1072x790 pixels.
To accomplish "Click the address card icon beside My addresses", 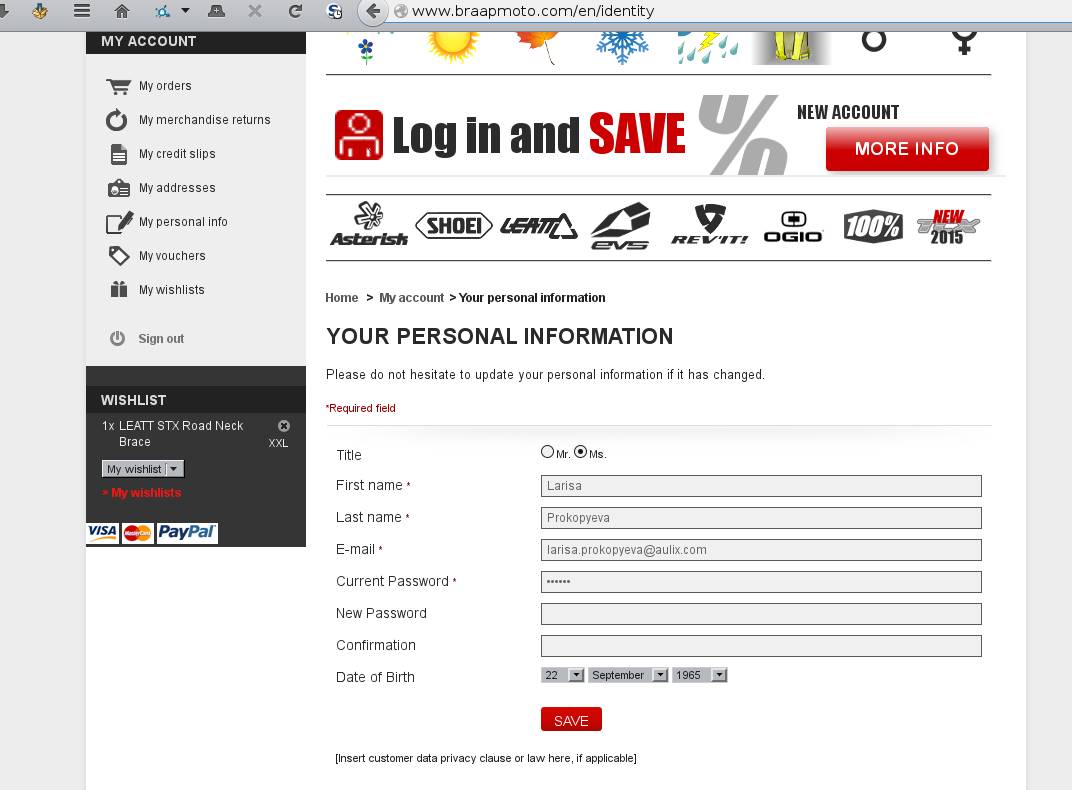I will (x=119, y=188).
